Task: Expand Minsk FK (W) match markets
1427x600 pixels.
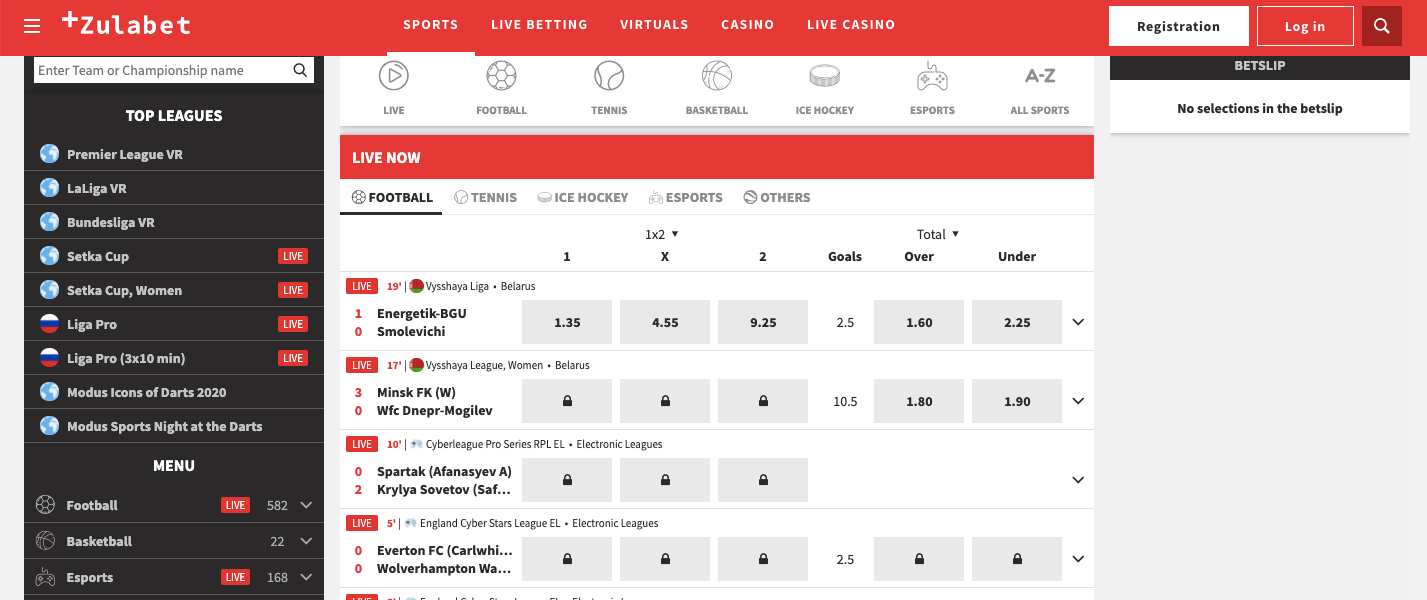Action: [x=1078, y=401]
